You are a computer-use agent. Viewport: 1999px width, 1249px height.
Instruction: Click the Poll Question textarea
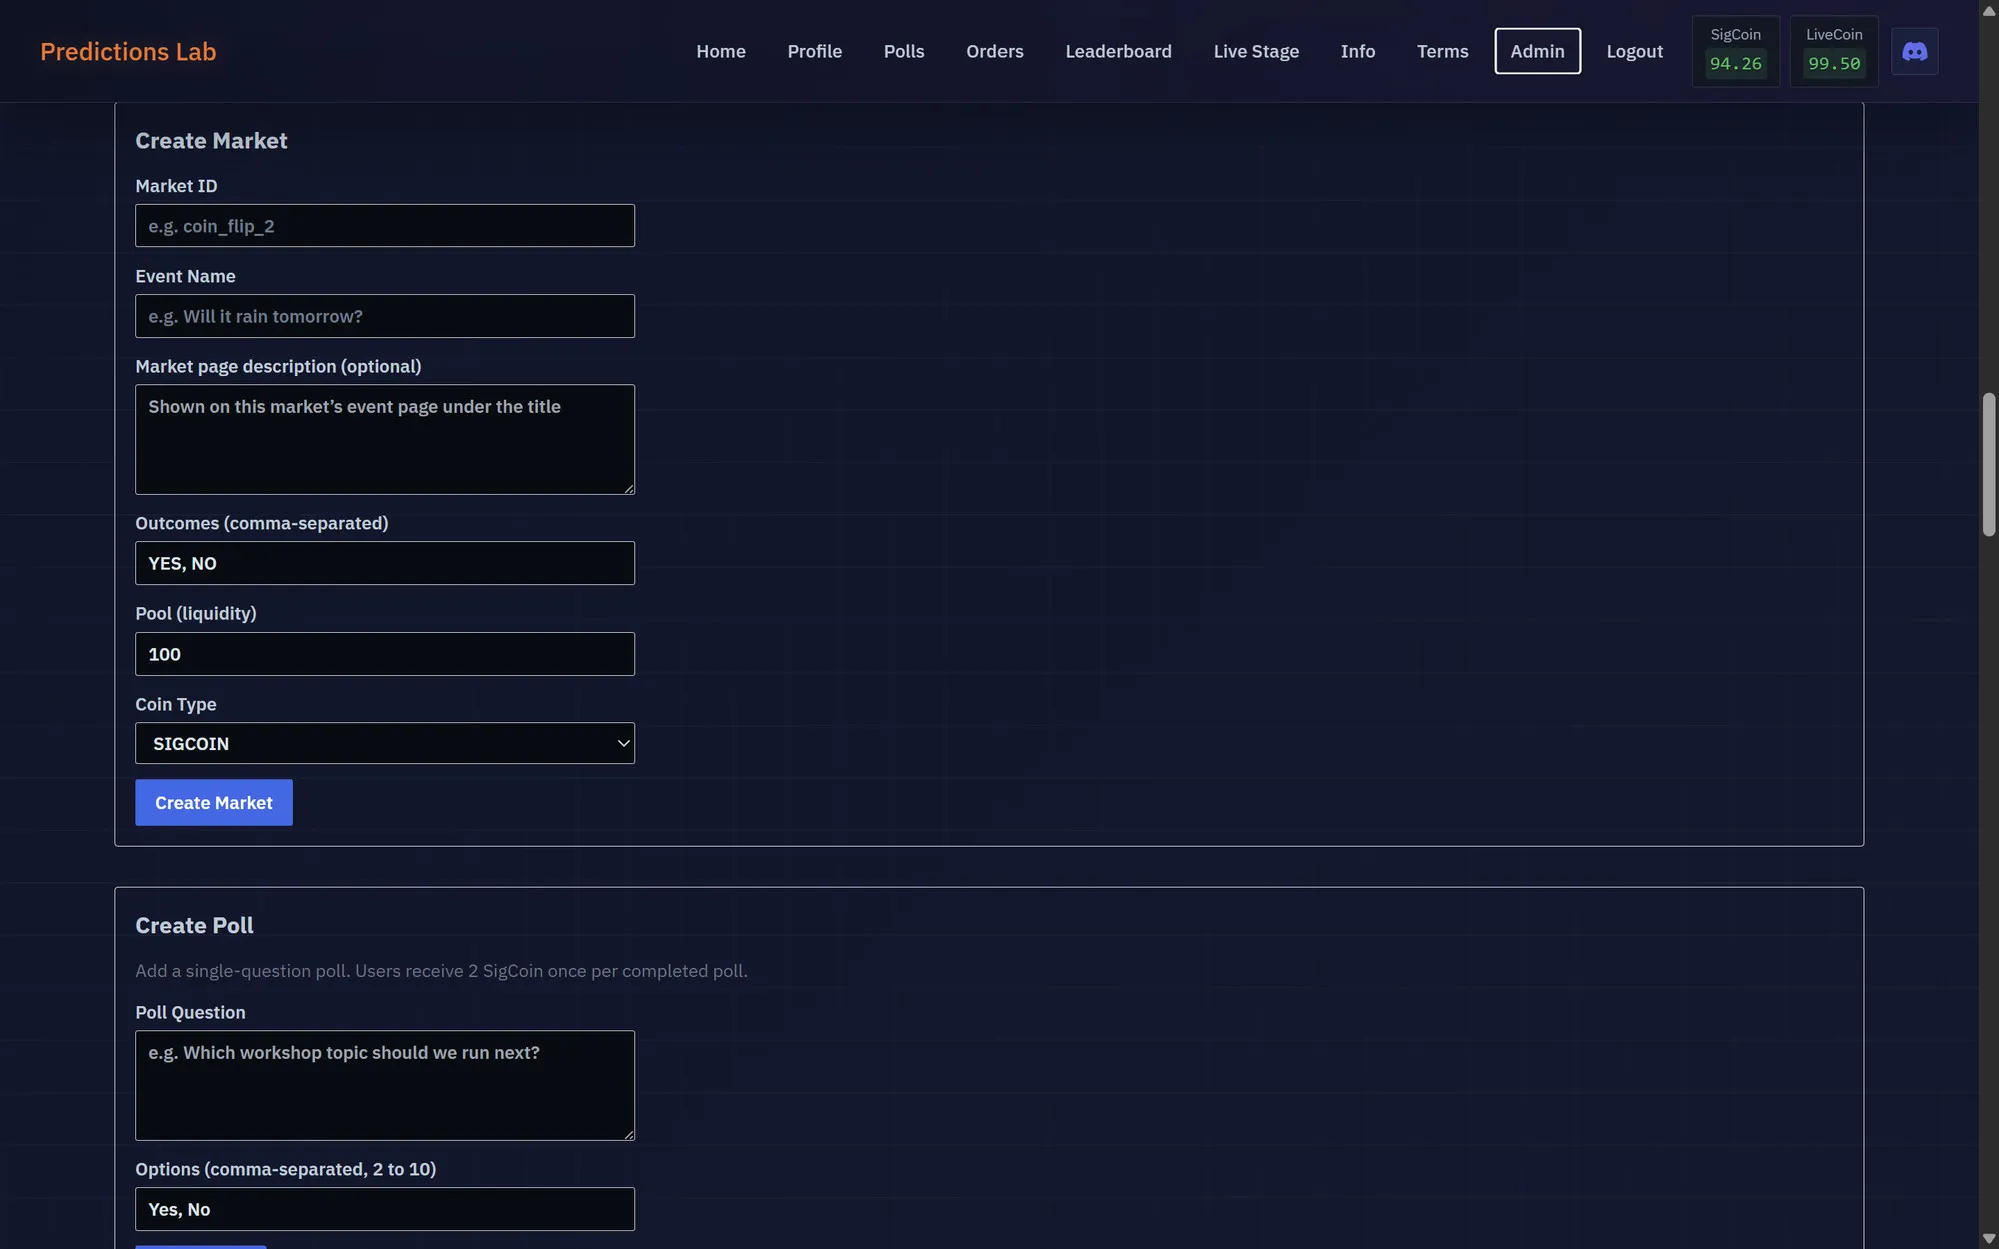(x=385, y=1085)
